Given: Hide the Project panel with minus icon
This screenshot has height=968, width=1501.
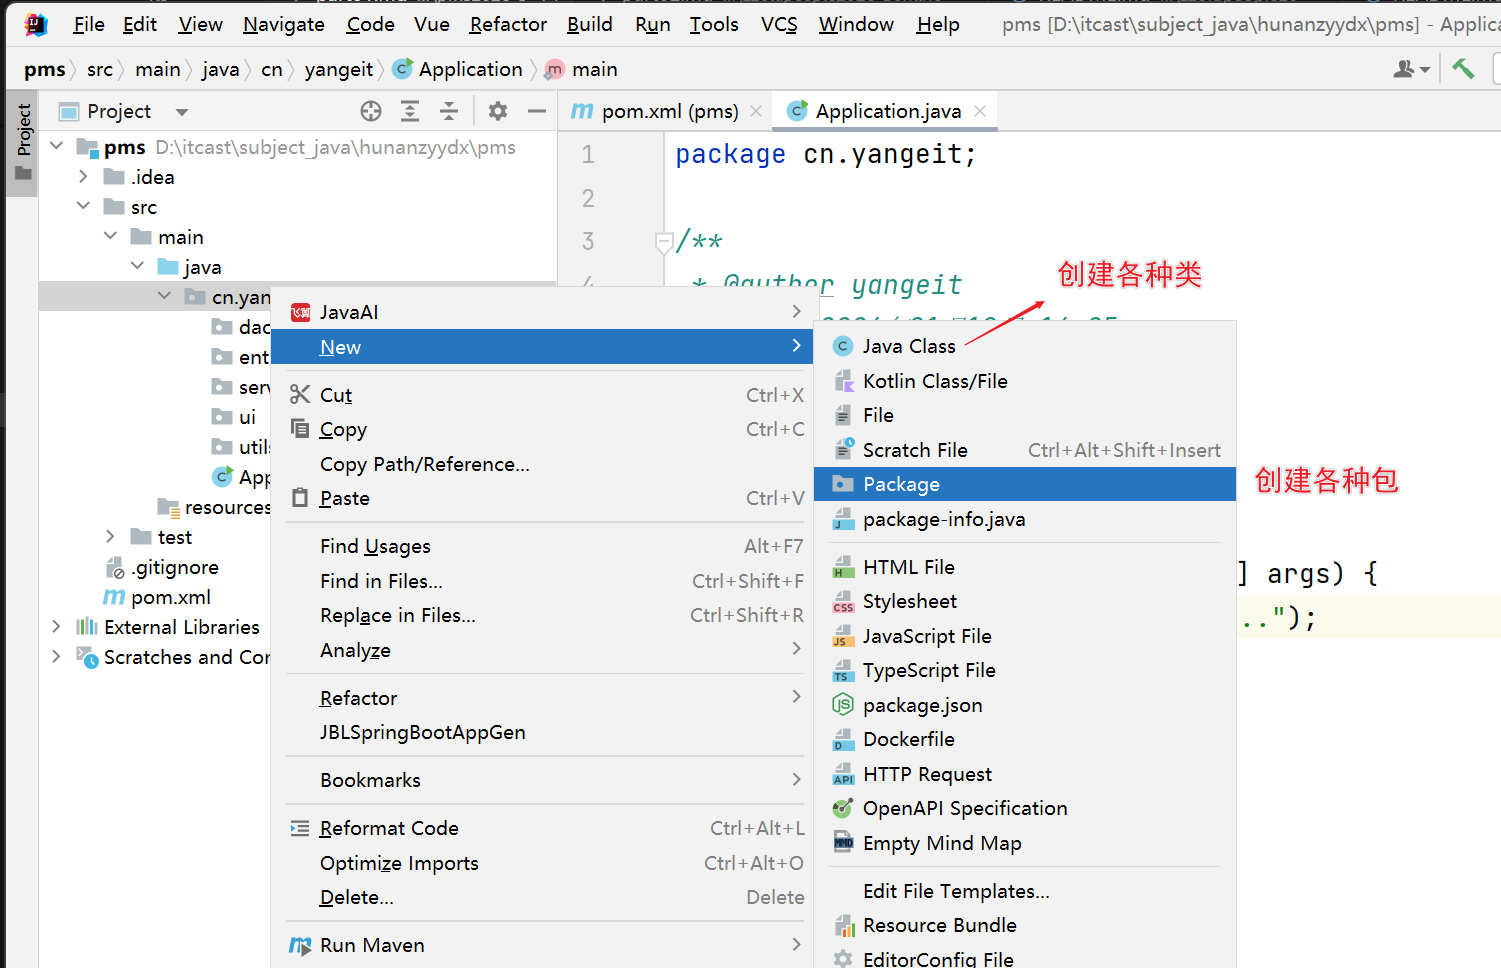Looking at the screenshot, I should (537, 111).
